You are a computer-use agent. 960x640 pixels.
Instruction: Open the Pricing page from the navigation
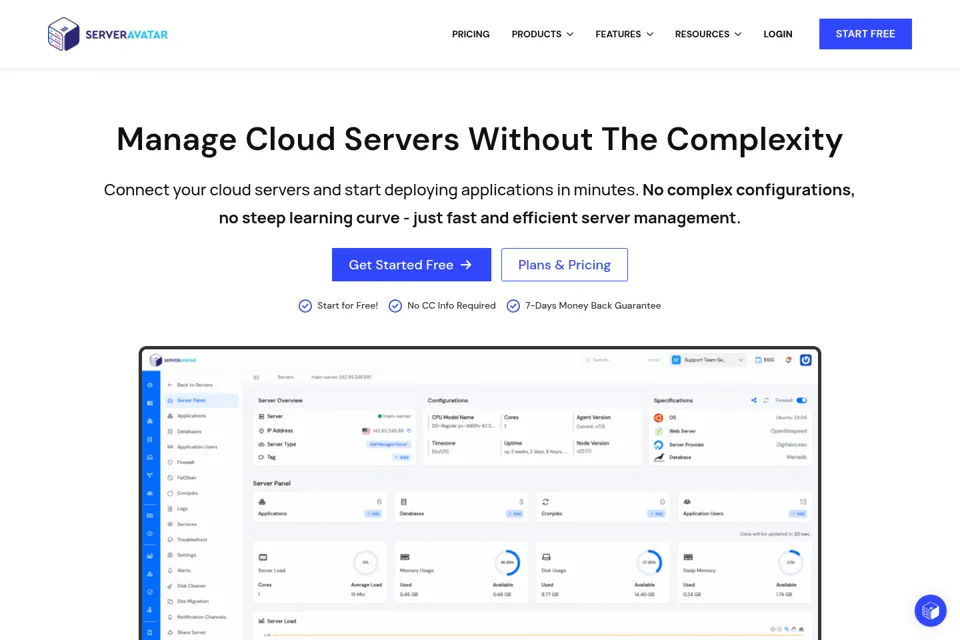[470, 34]
